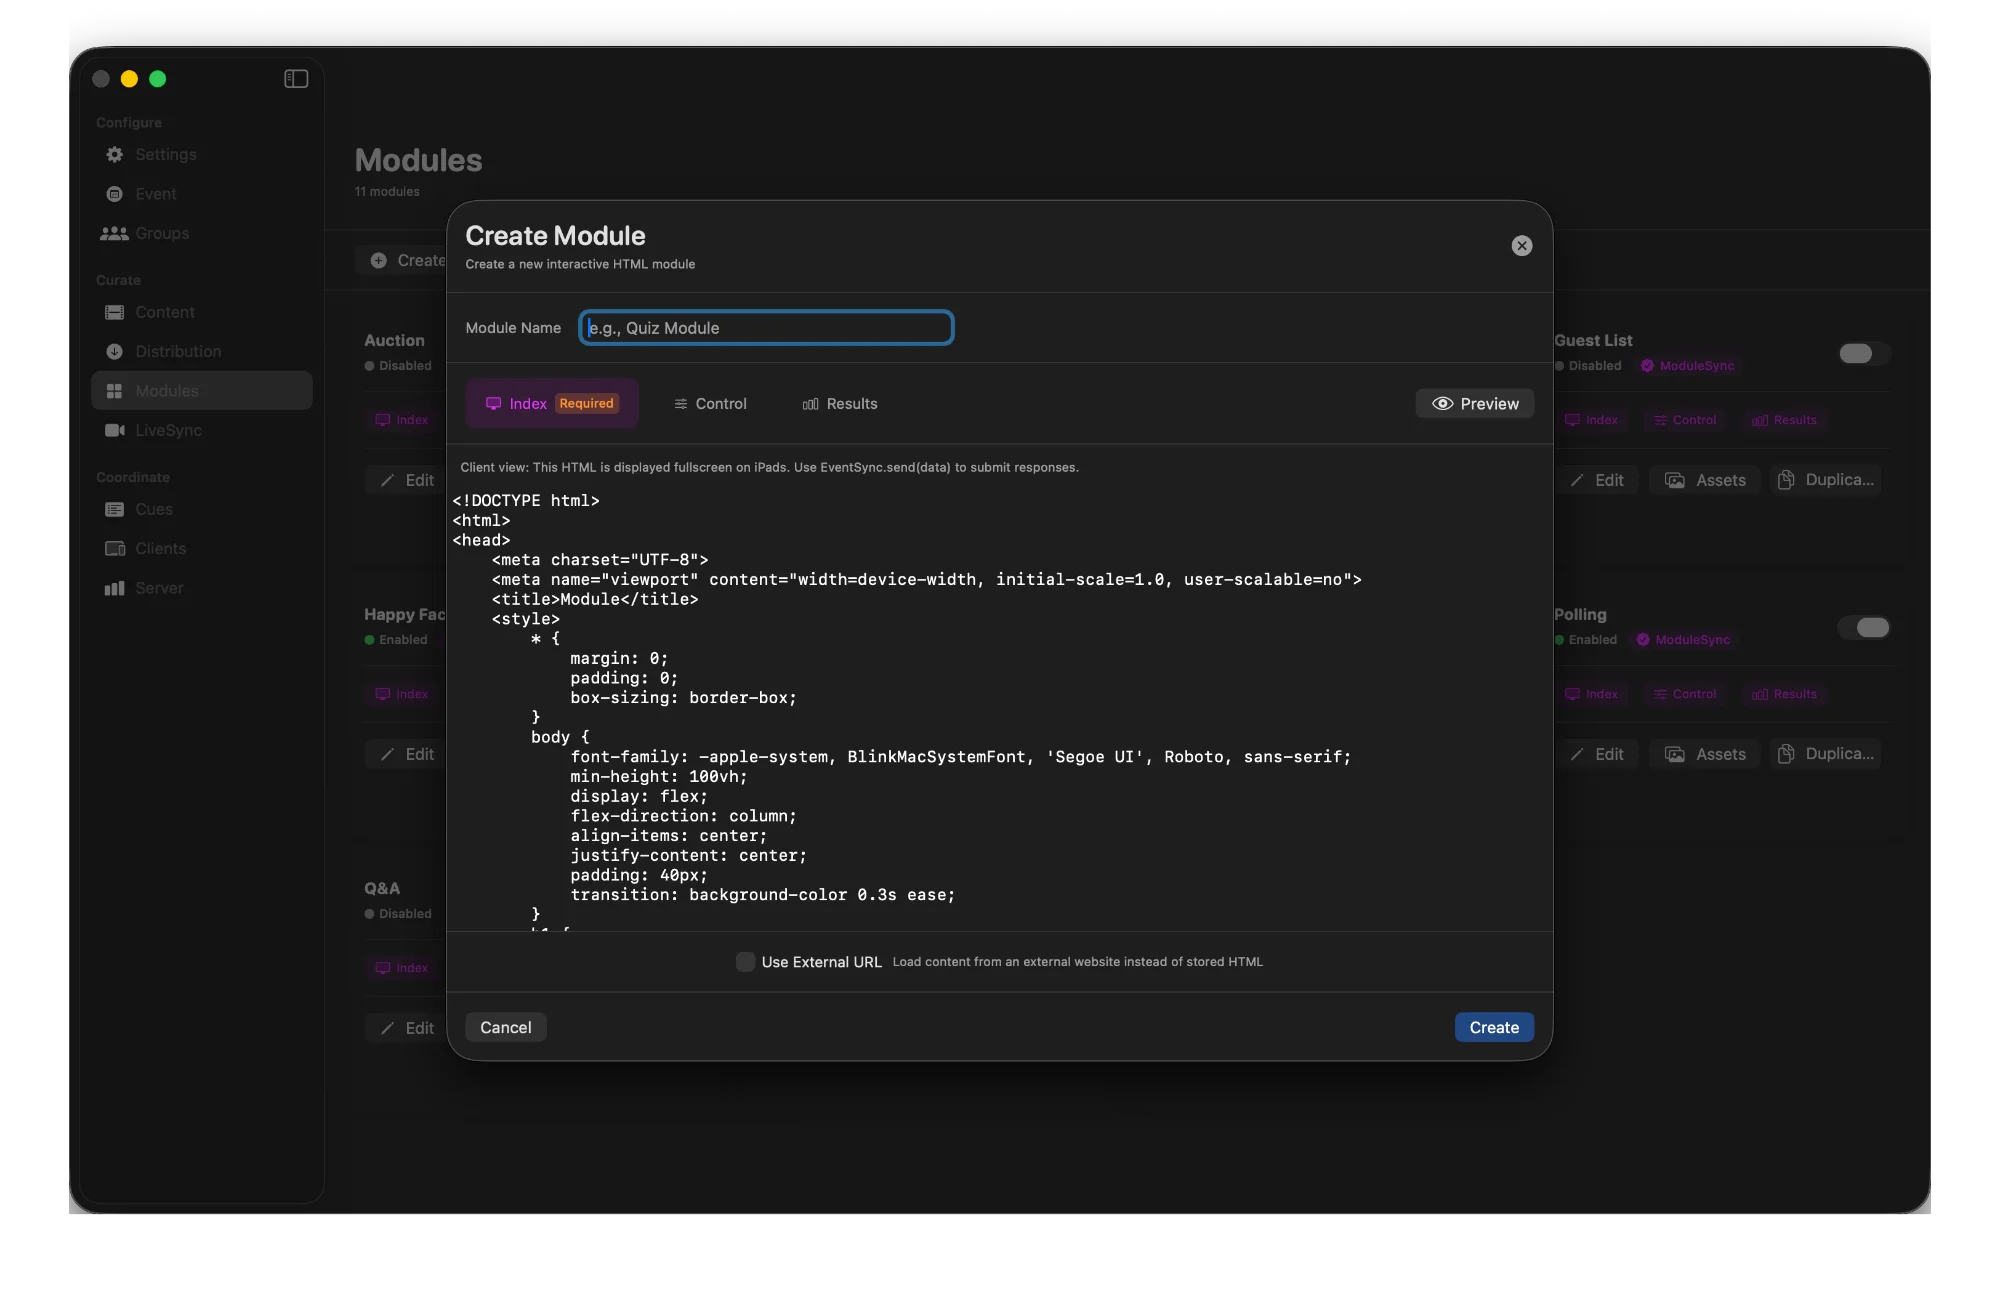
Task: Open the Index Required tab
Action: [x=551, y=403]
